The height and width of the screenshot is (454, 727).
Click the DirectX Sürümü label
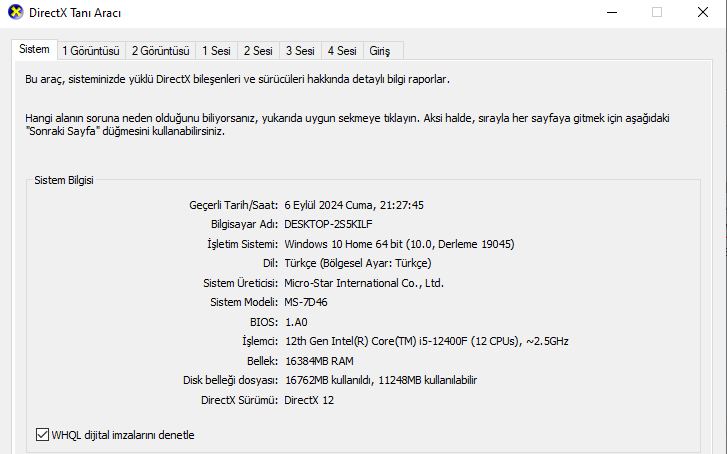[x=239, y=400]
